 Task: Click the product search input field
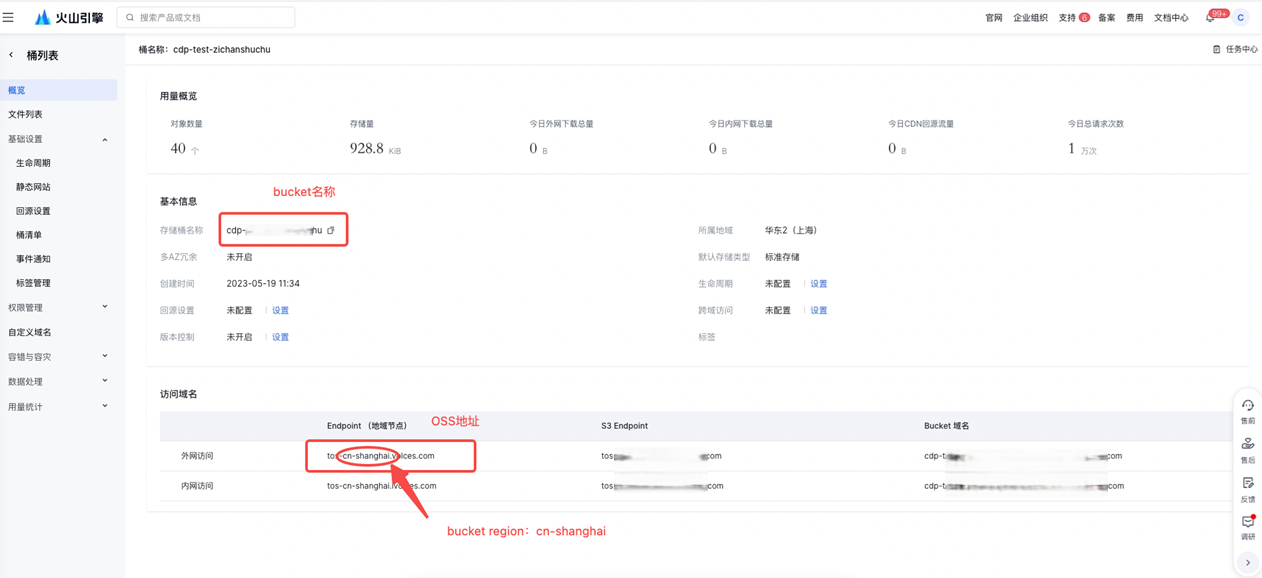pyautogui.click(x=212, y=17)
